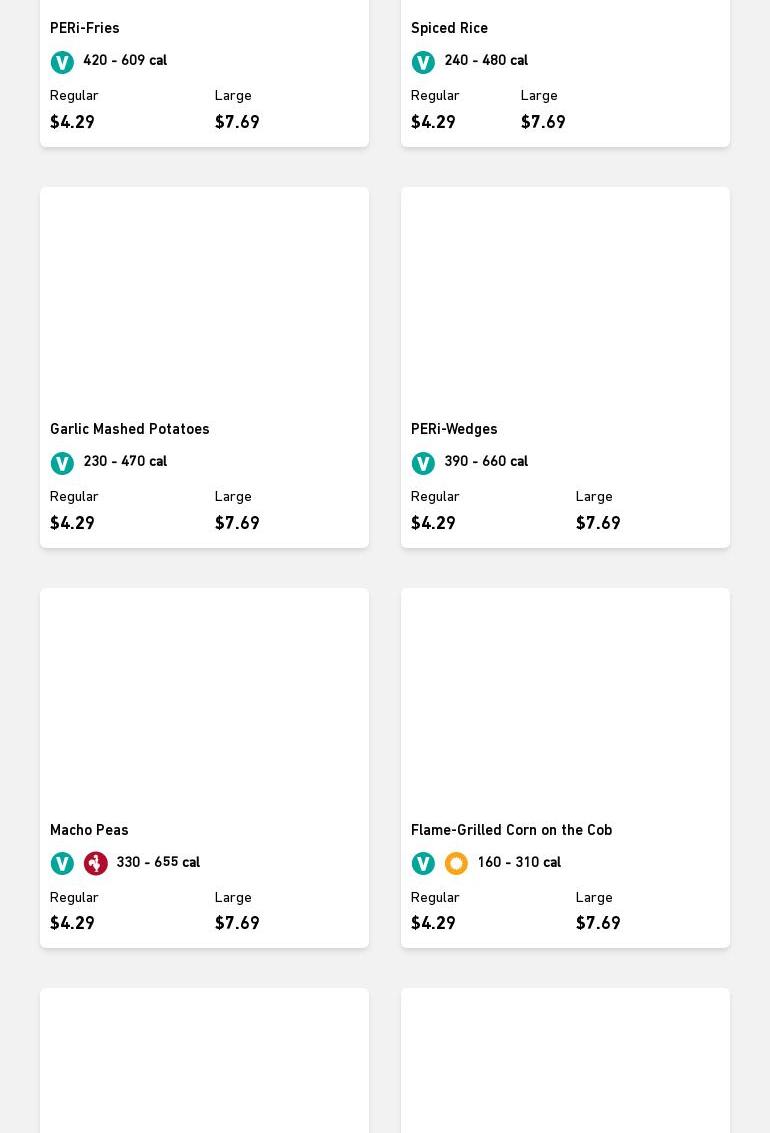This screenshot has height=1133, width=770.
Task: Click the green V icon for Macho Peas
Action: pos(62,863)
